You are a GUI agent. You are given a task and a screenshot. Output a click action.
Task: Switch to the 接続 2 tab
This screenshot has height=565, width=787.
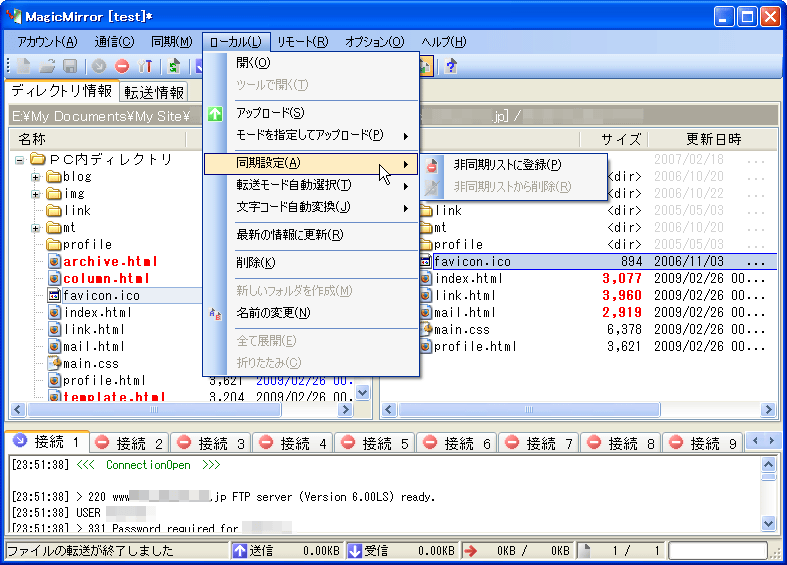coord(131,443)
